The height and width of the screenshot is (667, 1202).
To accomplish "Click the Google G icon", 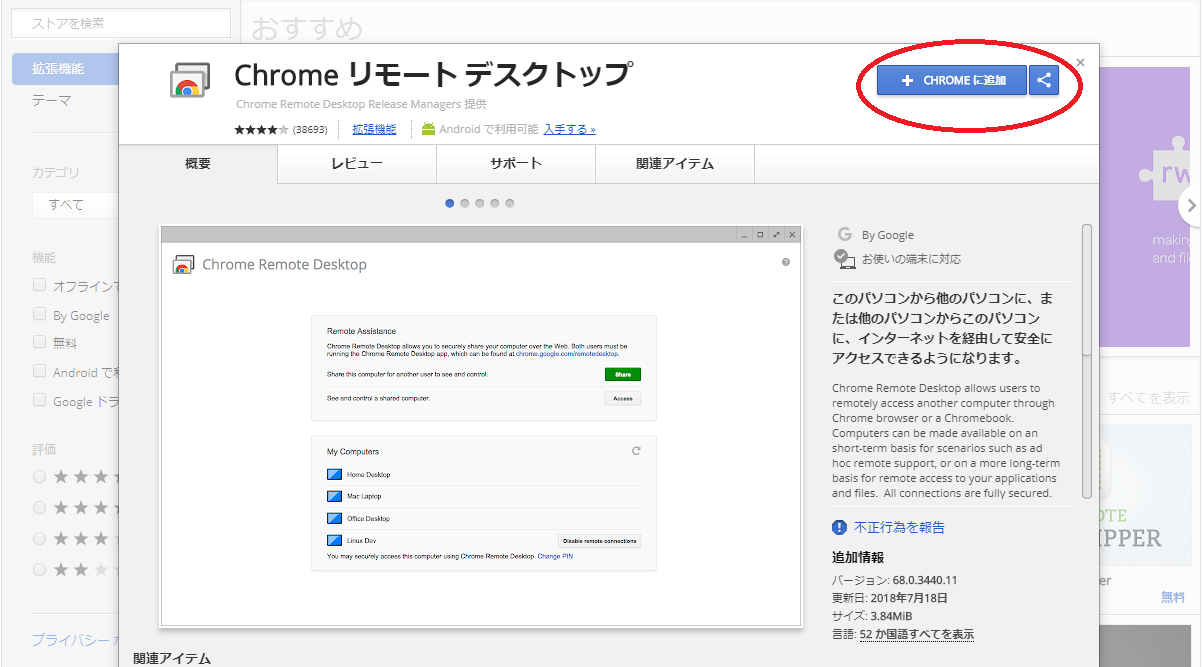I will click(845, 234).
